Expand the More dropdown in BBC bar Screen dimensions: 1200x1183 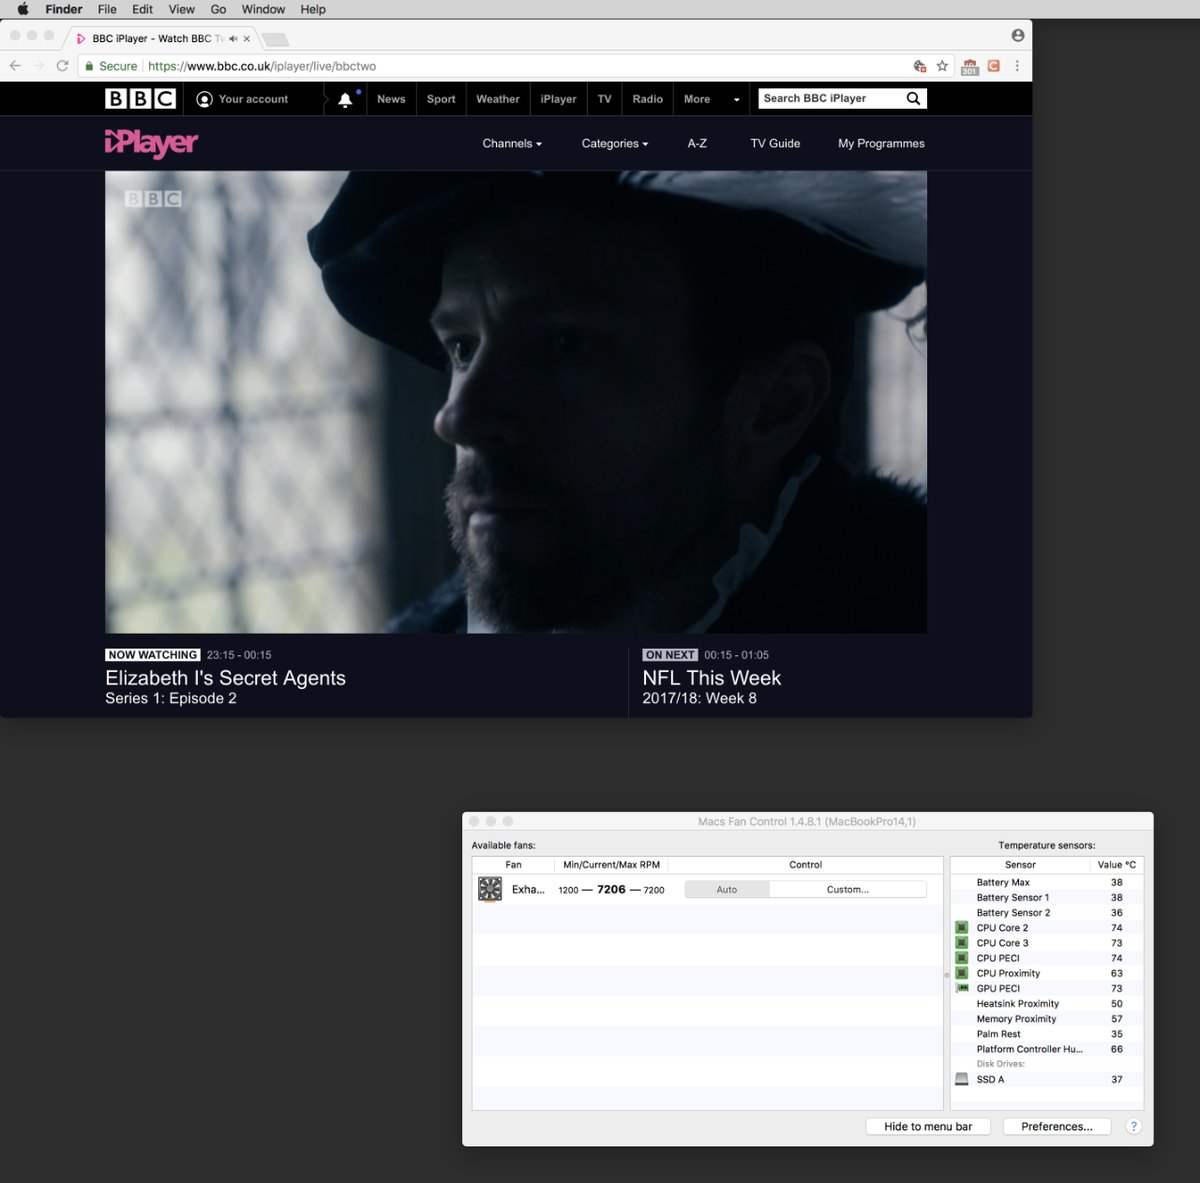[x=697, y=99]
